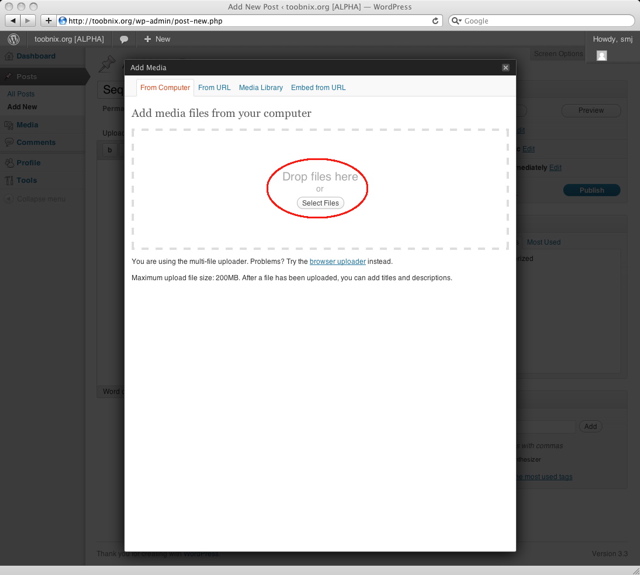Click the most used tags link

coord(545,476)
